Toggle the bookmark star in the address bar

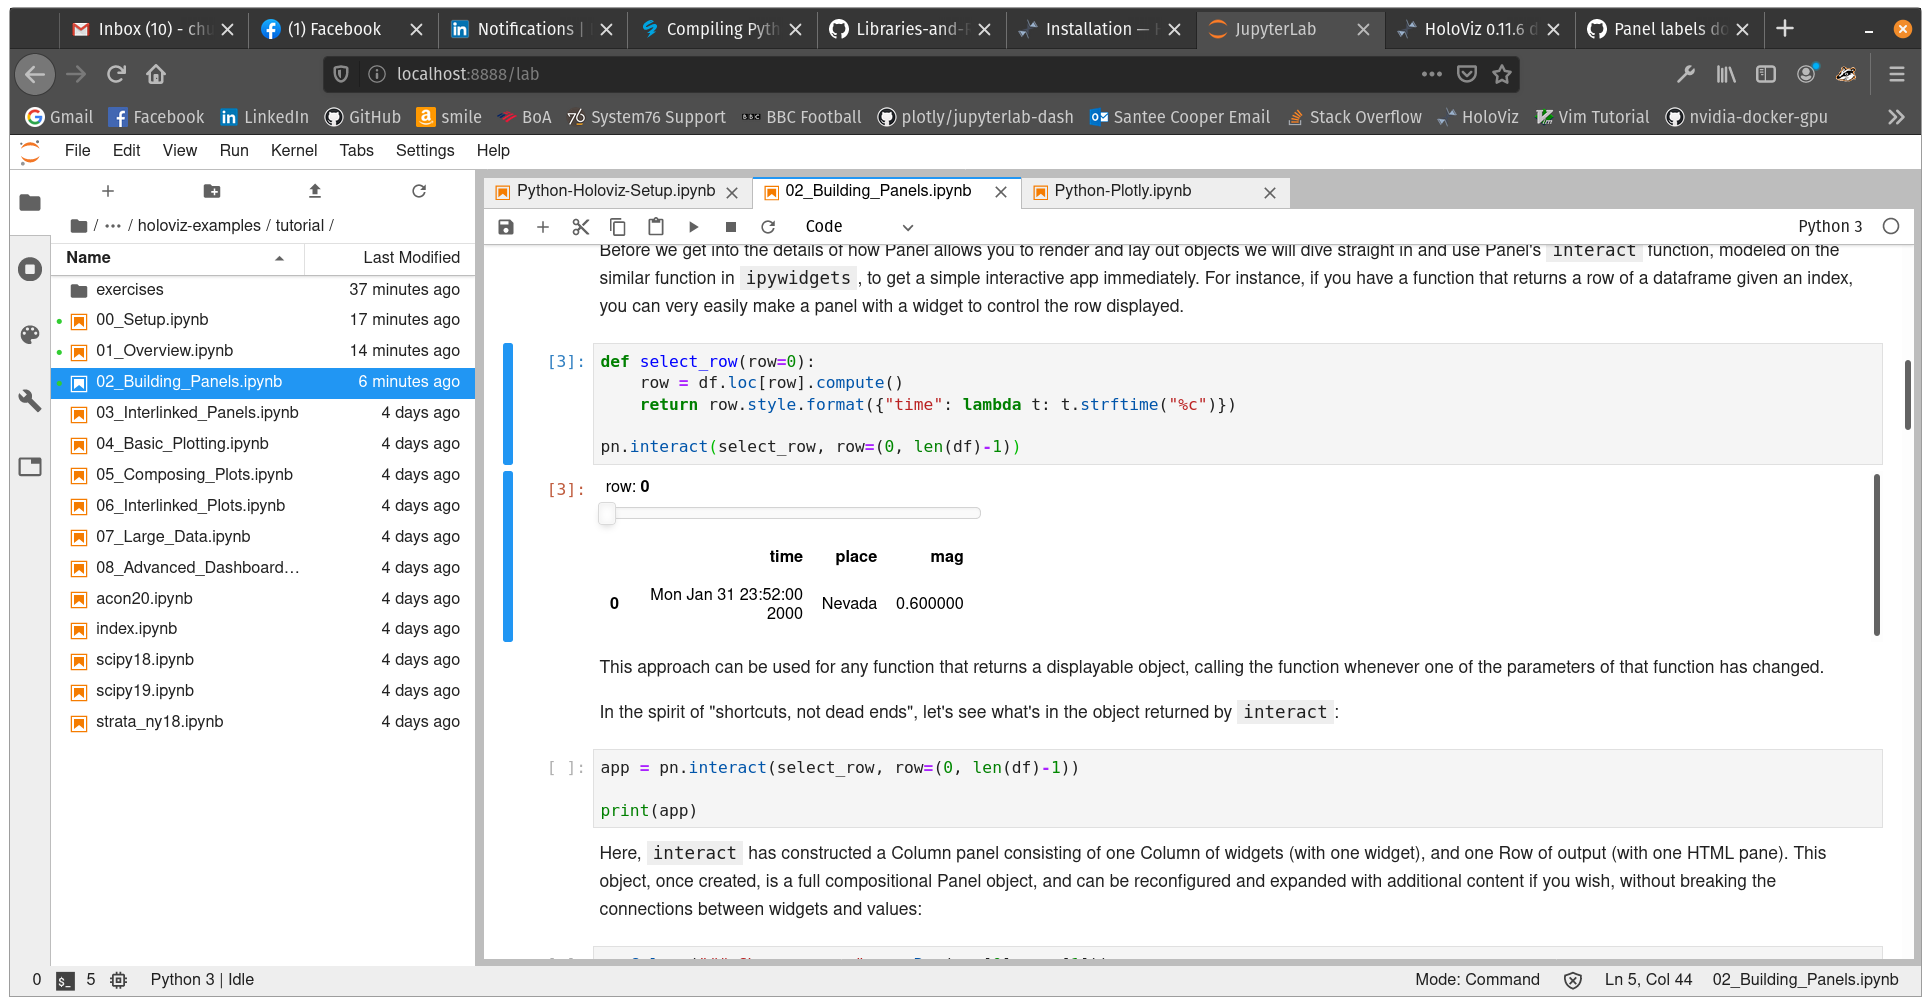(1503, 73)
